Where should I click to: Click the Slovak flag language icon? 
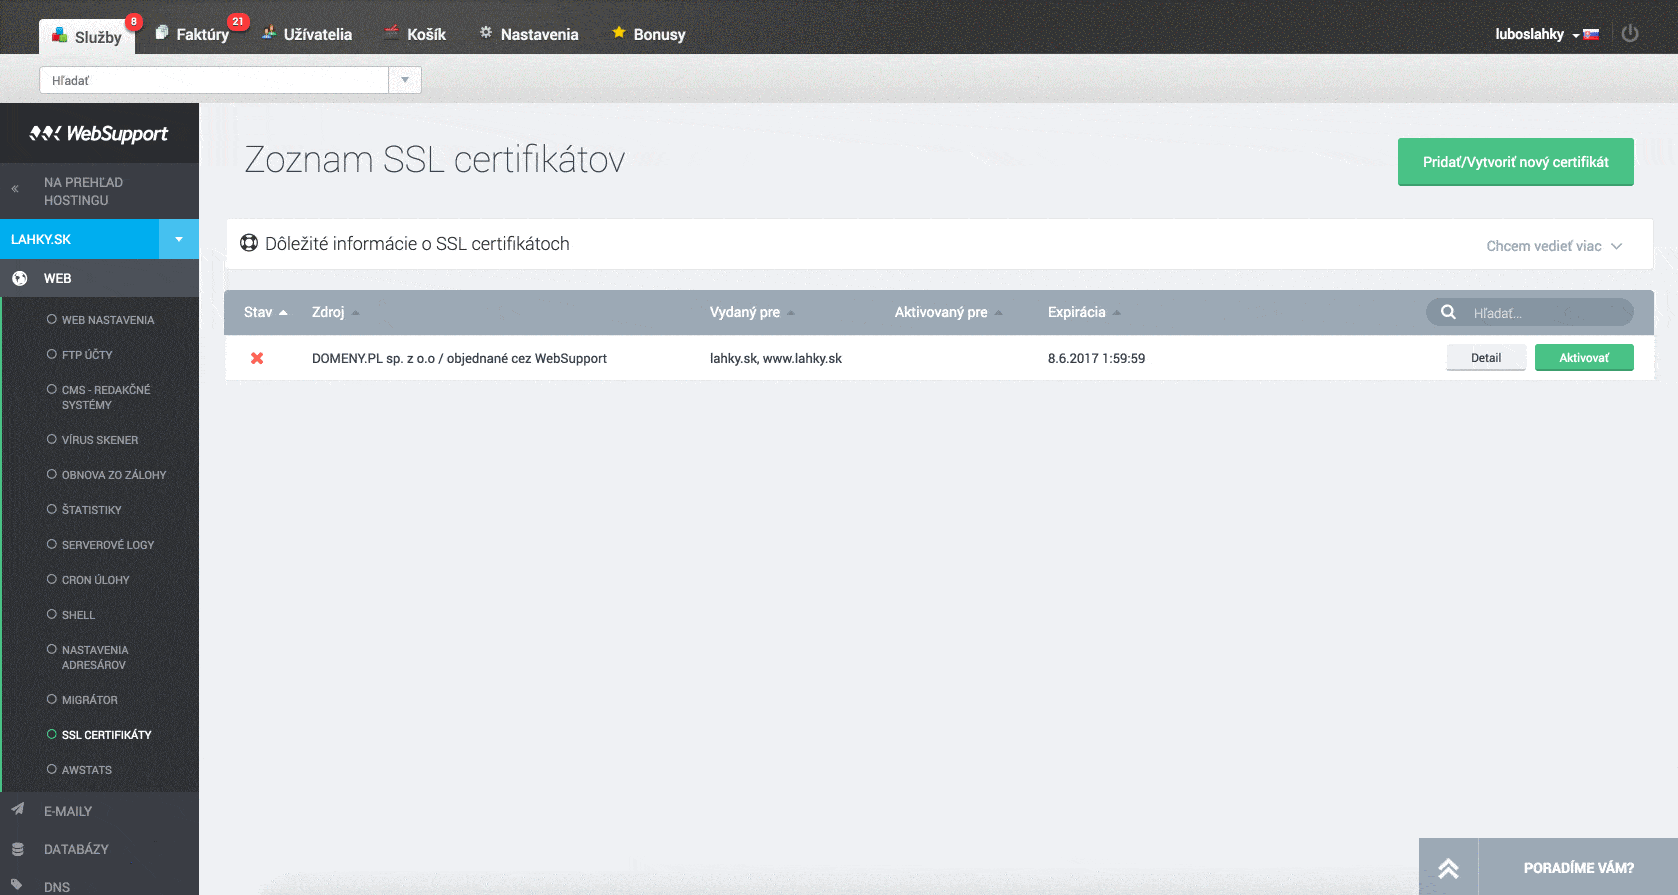click(1591, 34)
